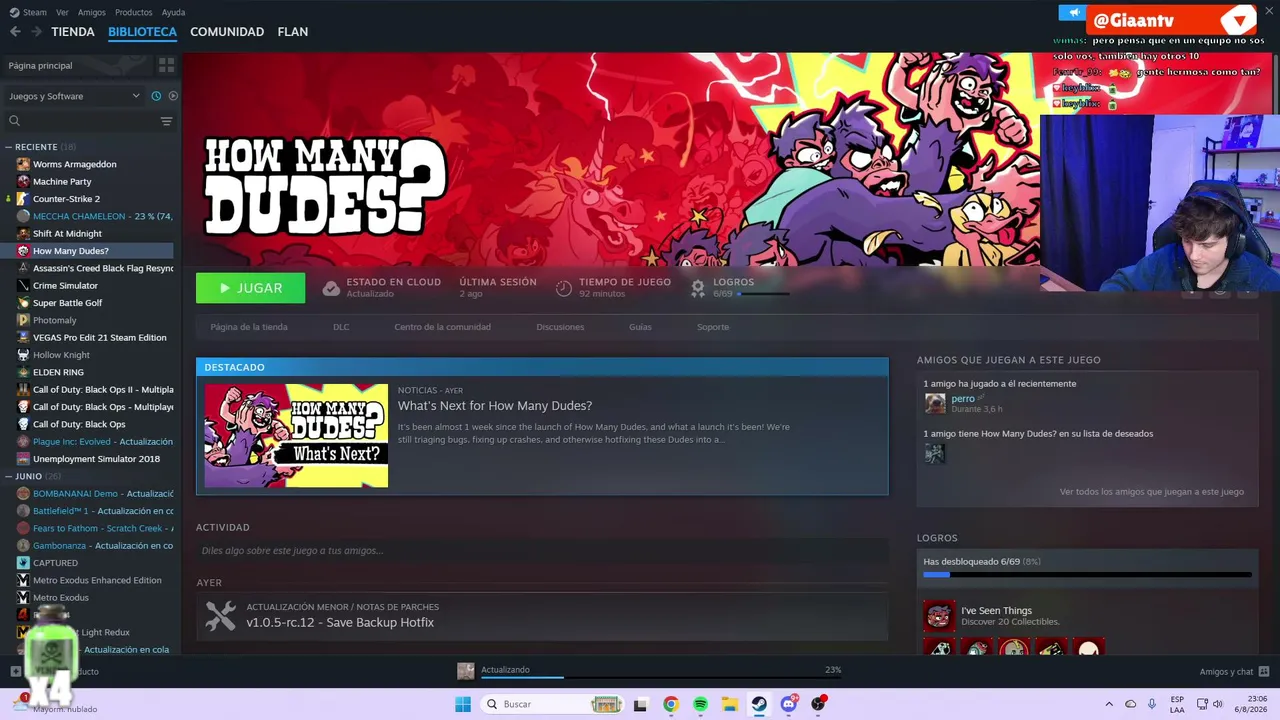Click the wishlist friend's avatar
Screen dimensions: 1280x720
coord(935,454)
